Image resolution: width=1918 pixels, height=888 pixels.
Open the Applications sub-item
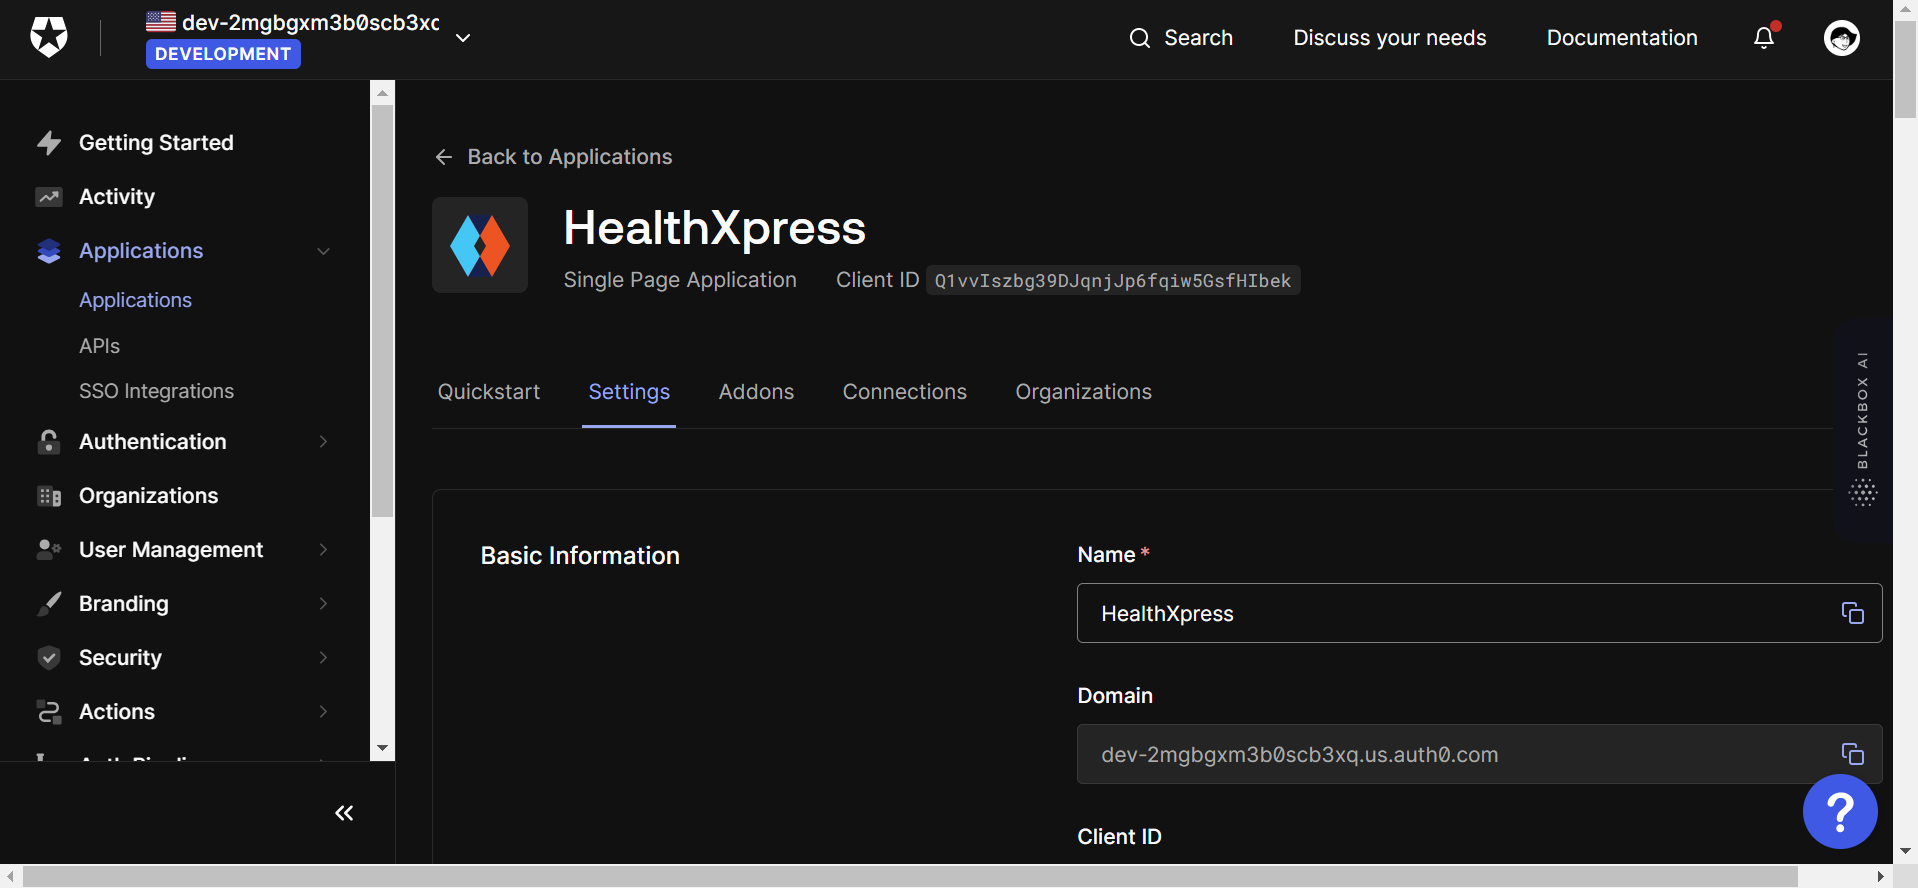point(135,300)
